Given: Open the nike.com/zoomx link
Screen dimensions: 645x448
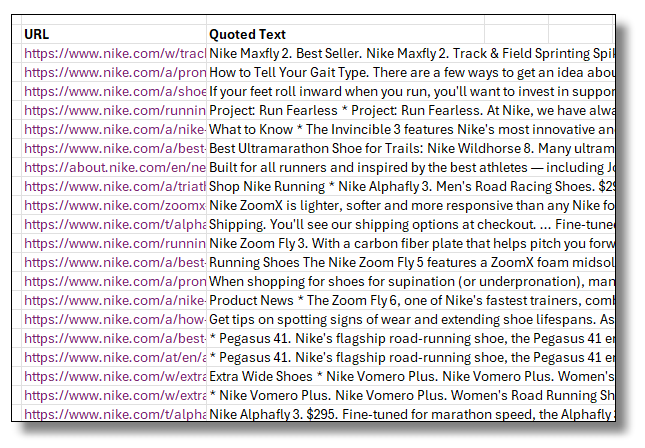Looking at the screenshot, I should click(115, 205).
